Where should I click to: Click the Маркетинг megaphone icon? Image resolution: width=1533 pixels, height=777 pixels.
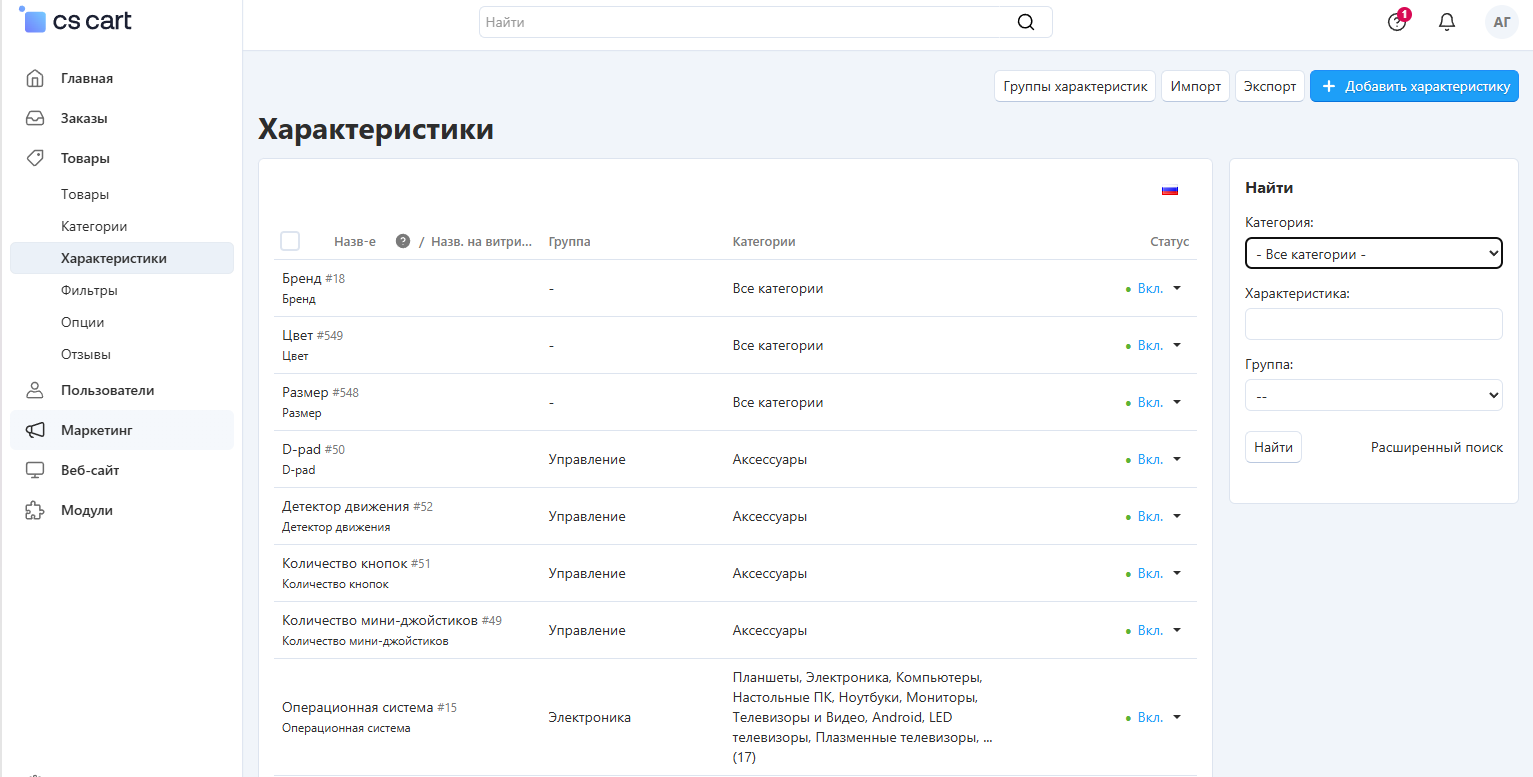coord(35,430)
